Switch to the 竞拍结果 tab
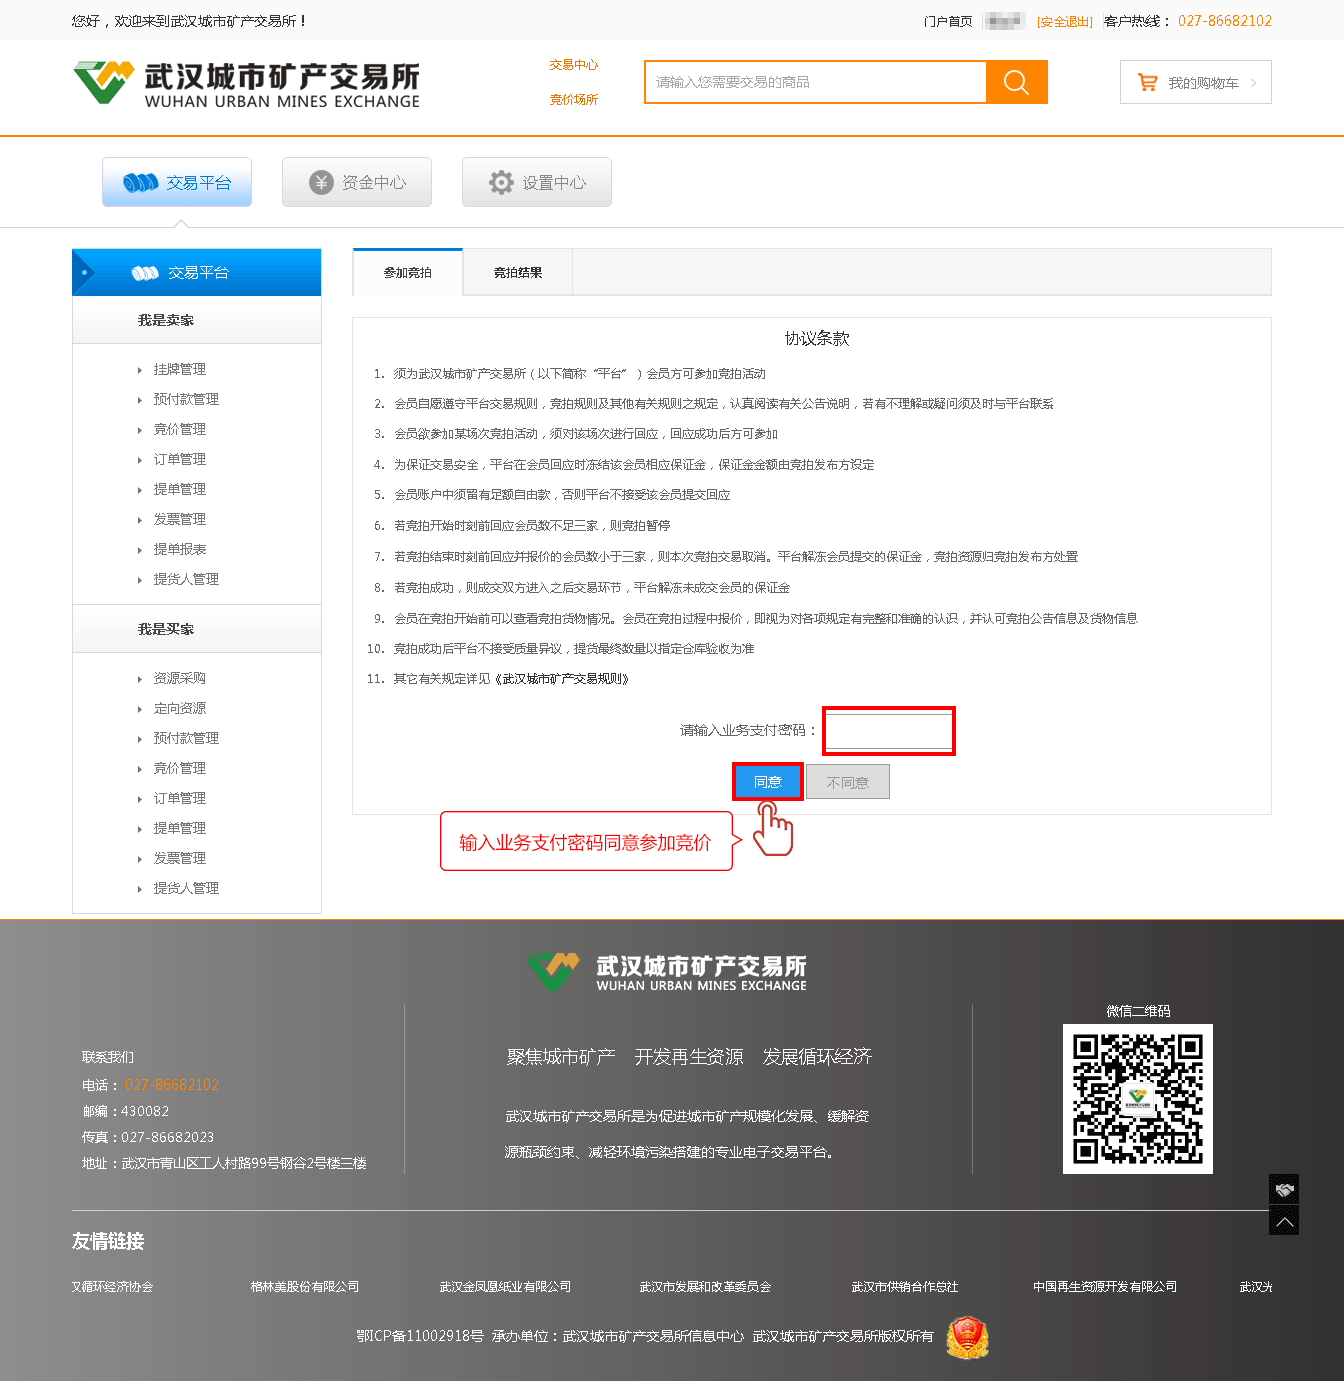The image size is (1344, 1381). pyautogui.click(x=518, y=273)
